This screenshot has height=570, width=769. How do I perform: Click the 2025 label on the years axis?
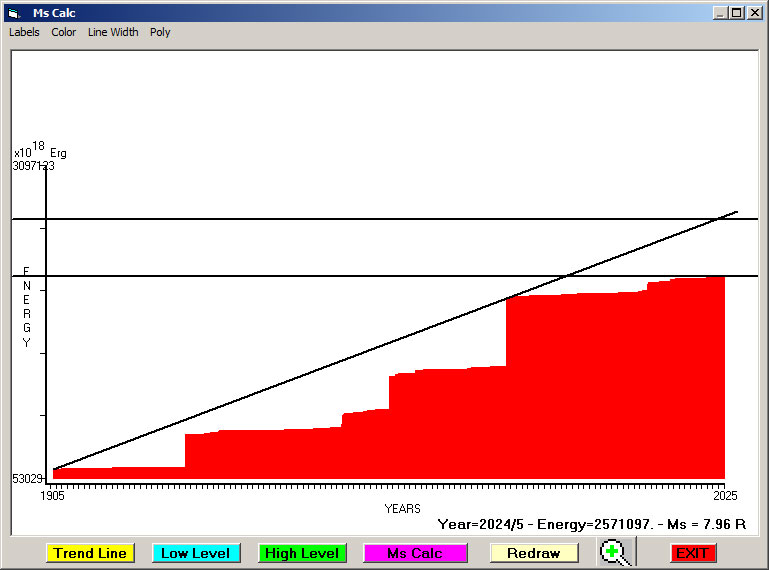pyautogui.click(x=723, y=496)
